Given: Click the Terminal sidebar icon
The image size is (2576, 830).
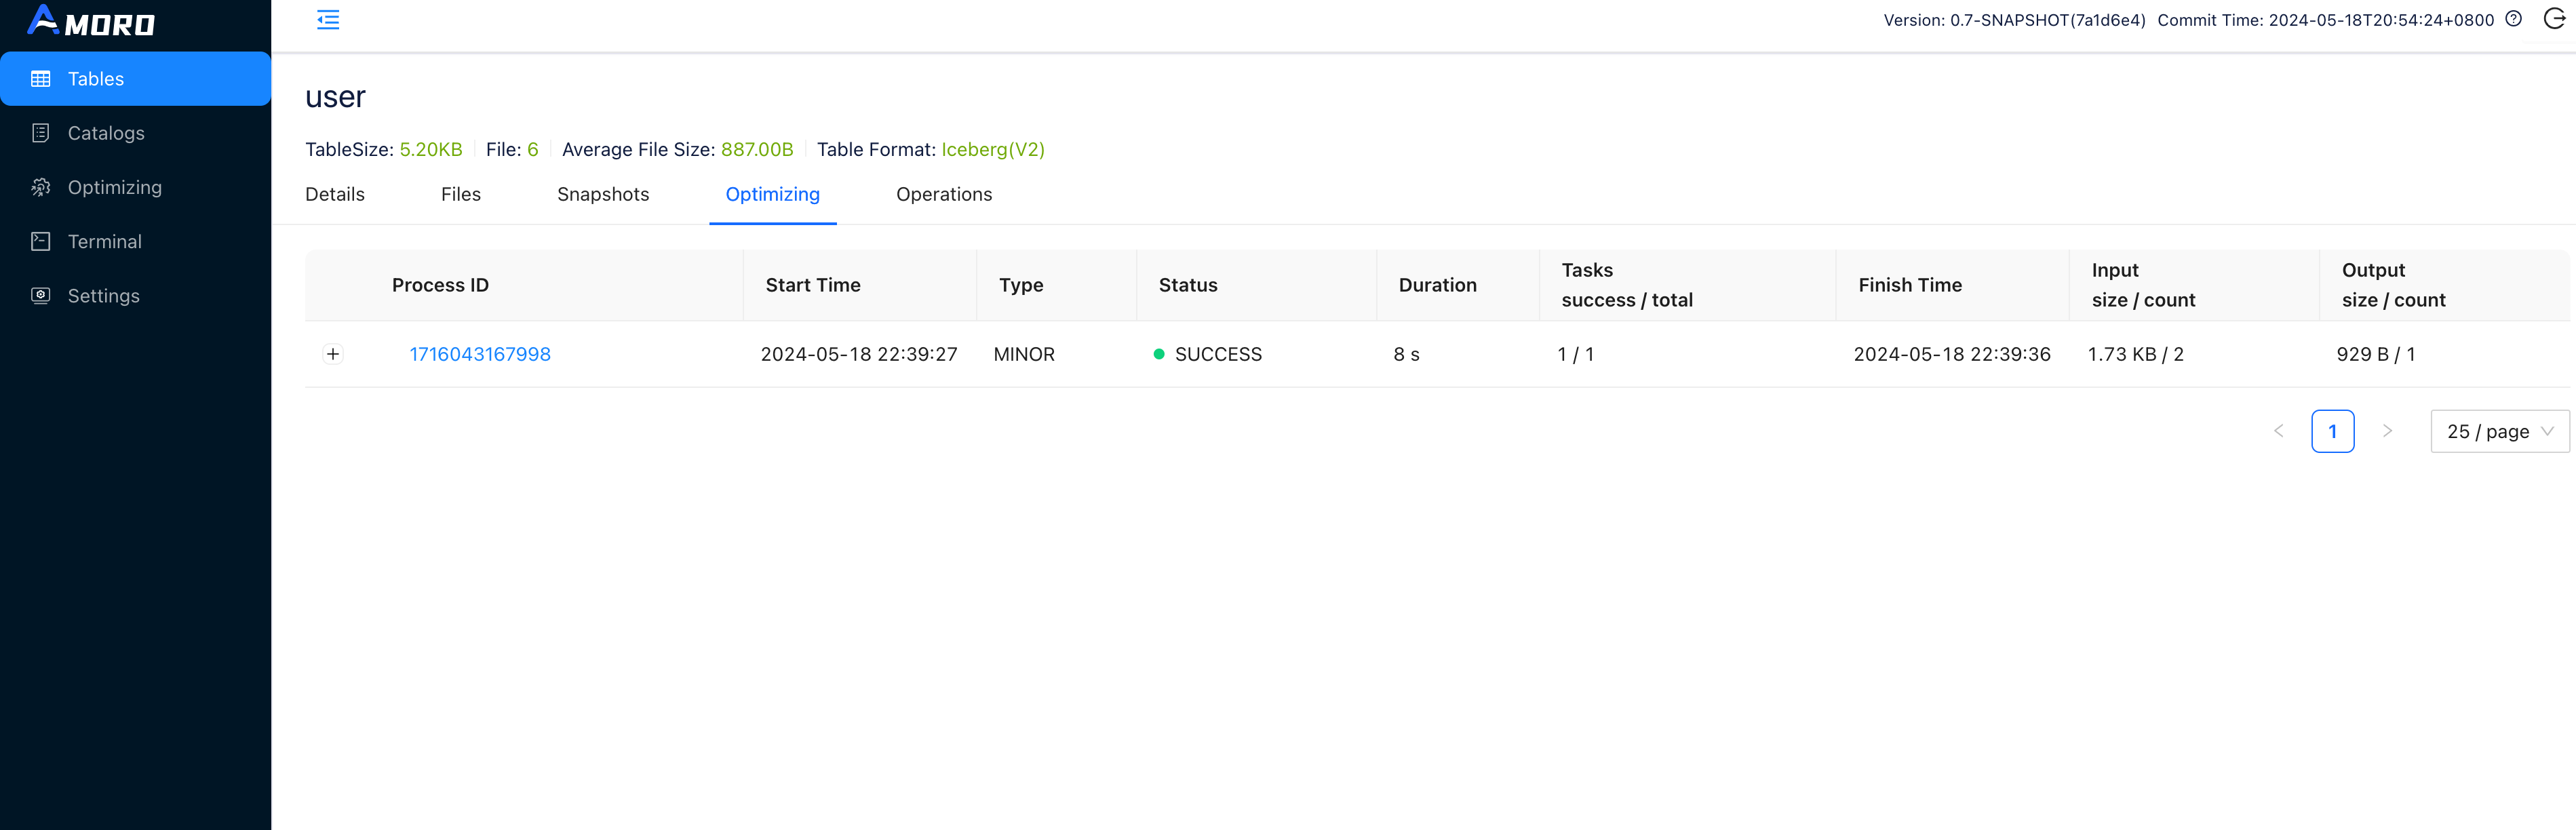Looking at the screenshot, I should pyautogui.click(x=41, y=241).
